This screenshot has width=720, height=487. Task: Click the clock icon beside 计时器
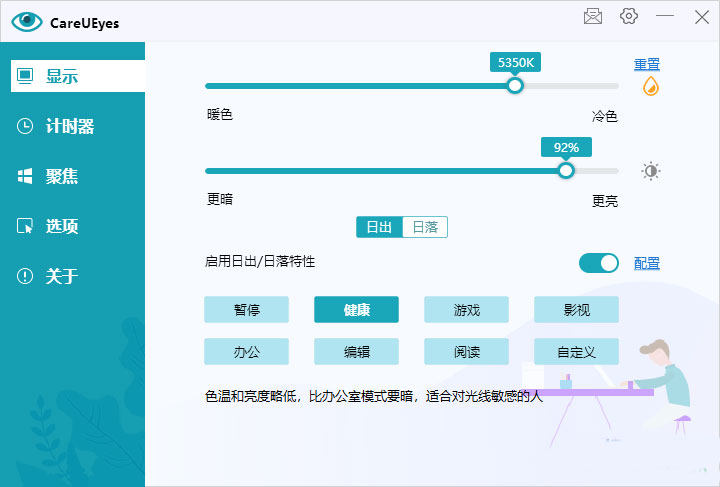[x=25, y=126]
